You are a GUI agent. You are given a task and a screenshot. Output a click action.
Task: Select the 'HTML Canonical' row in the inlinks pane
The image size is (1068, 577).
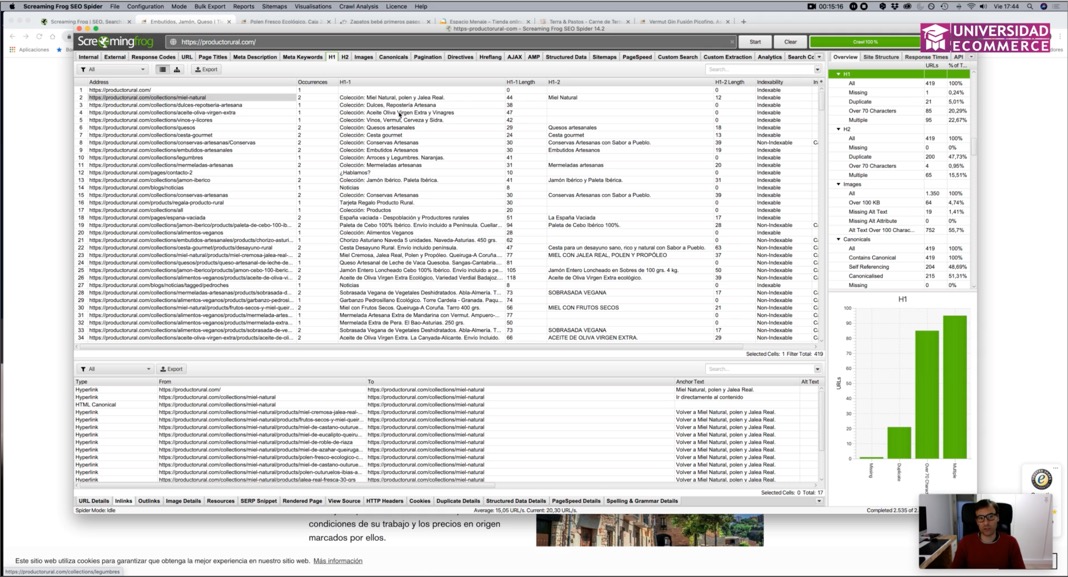point(95,405)
